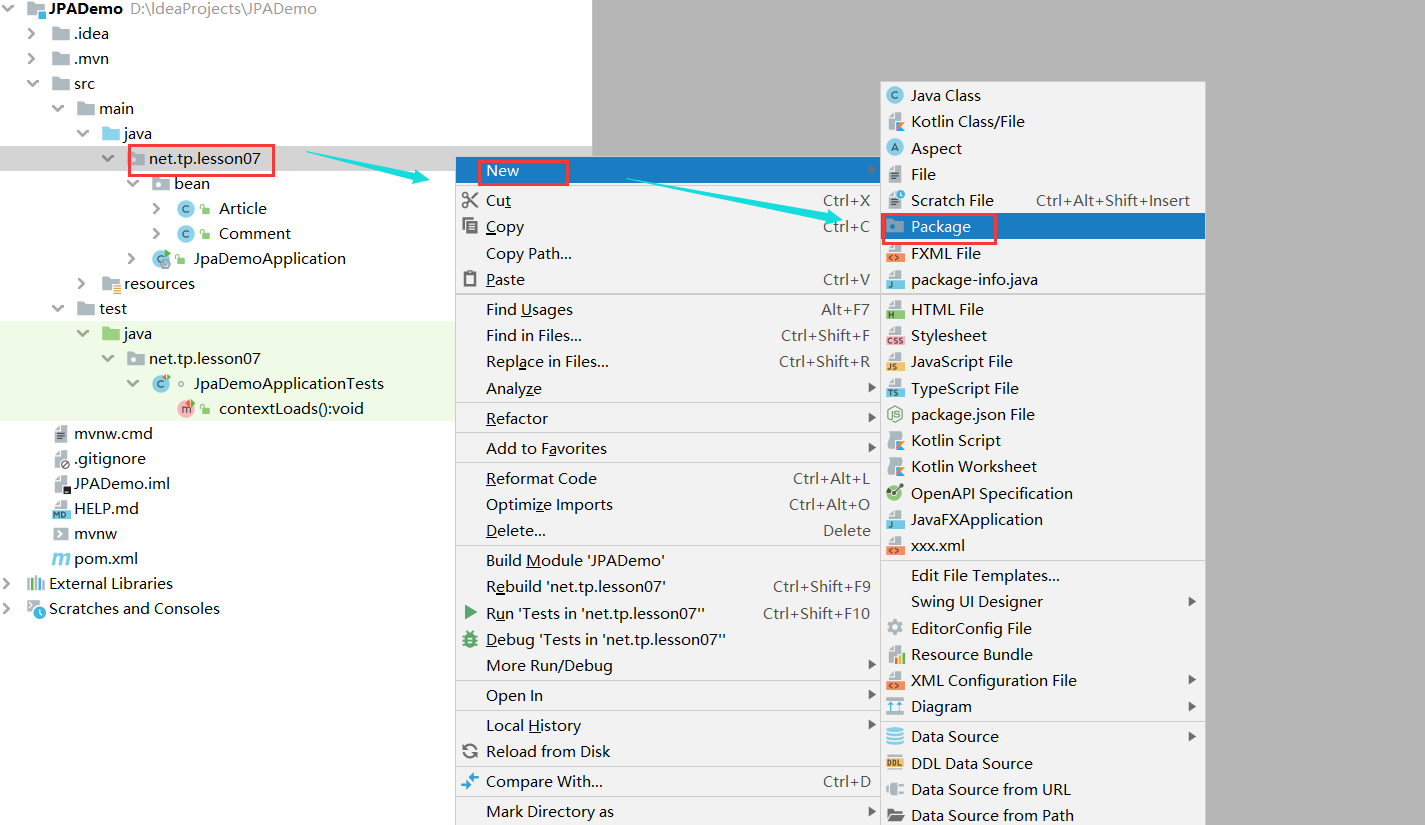Select Replace in Files... menu item
The height and width of the screenshot is (825, 1425).
click(x=668, y=362)
